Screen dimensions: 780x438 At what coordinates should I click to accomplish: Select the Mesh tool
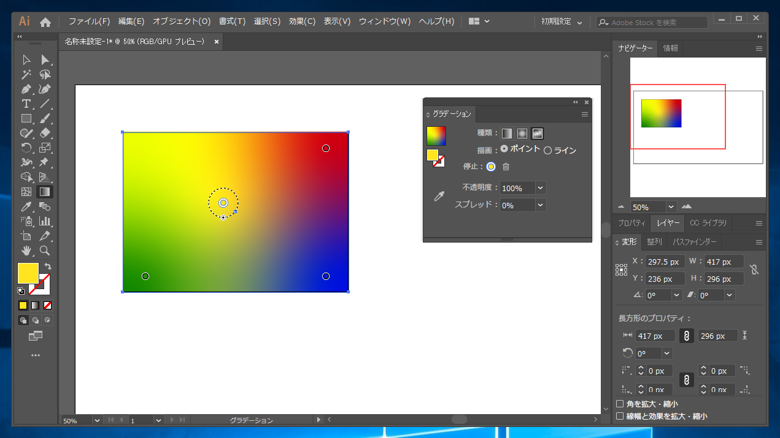point(26,192)
